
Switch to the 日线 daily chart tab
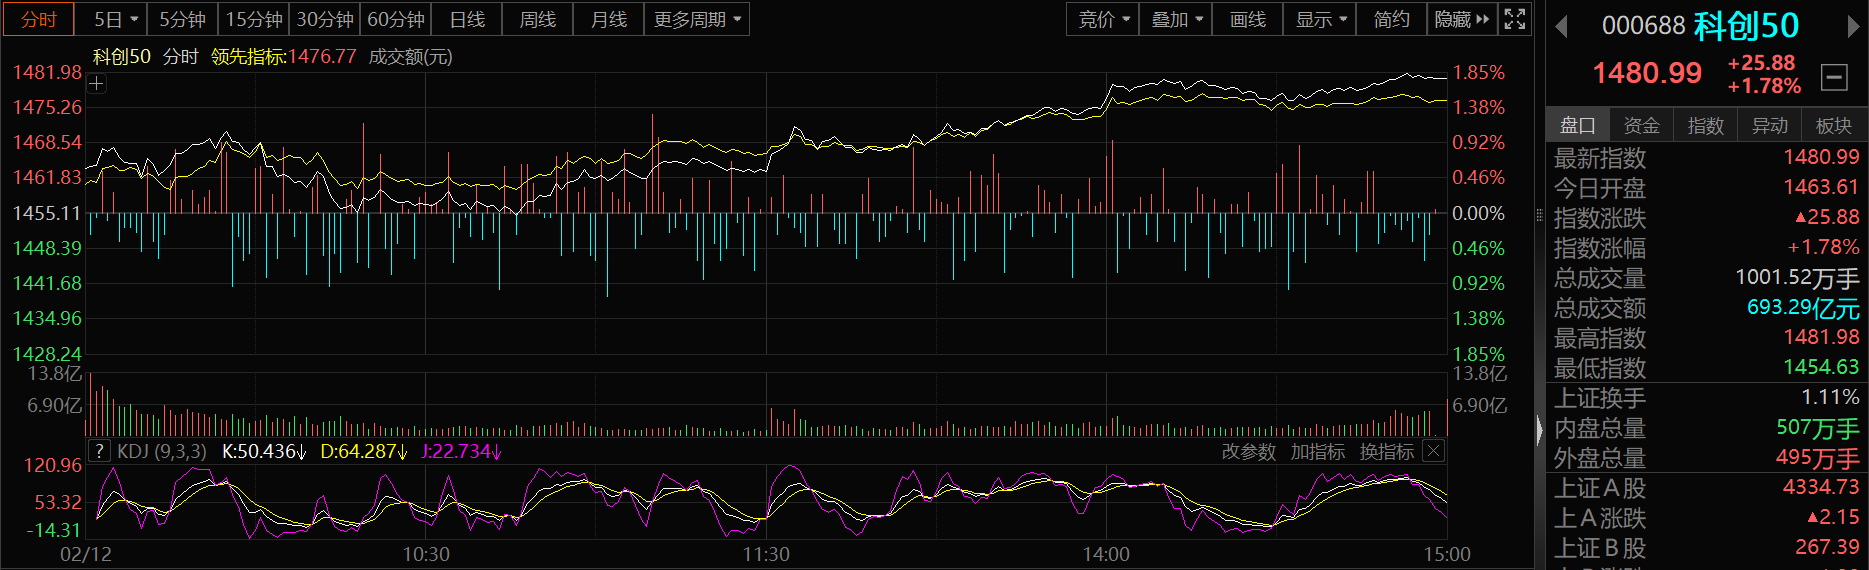[467, 19]
